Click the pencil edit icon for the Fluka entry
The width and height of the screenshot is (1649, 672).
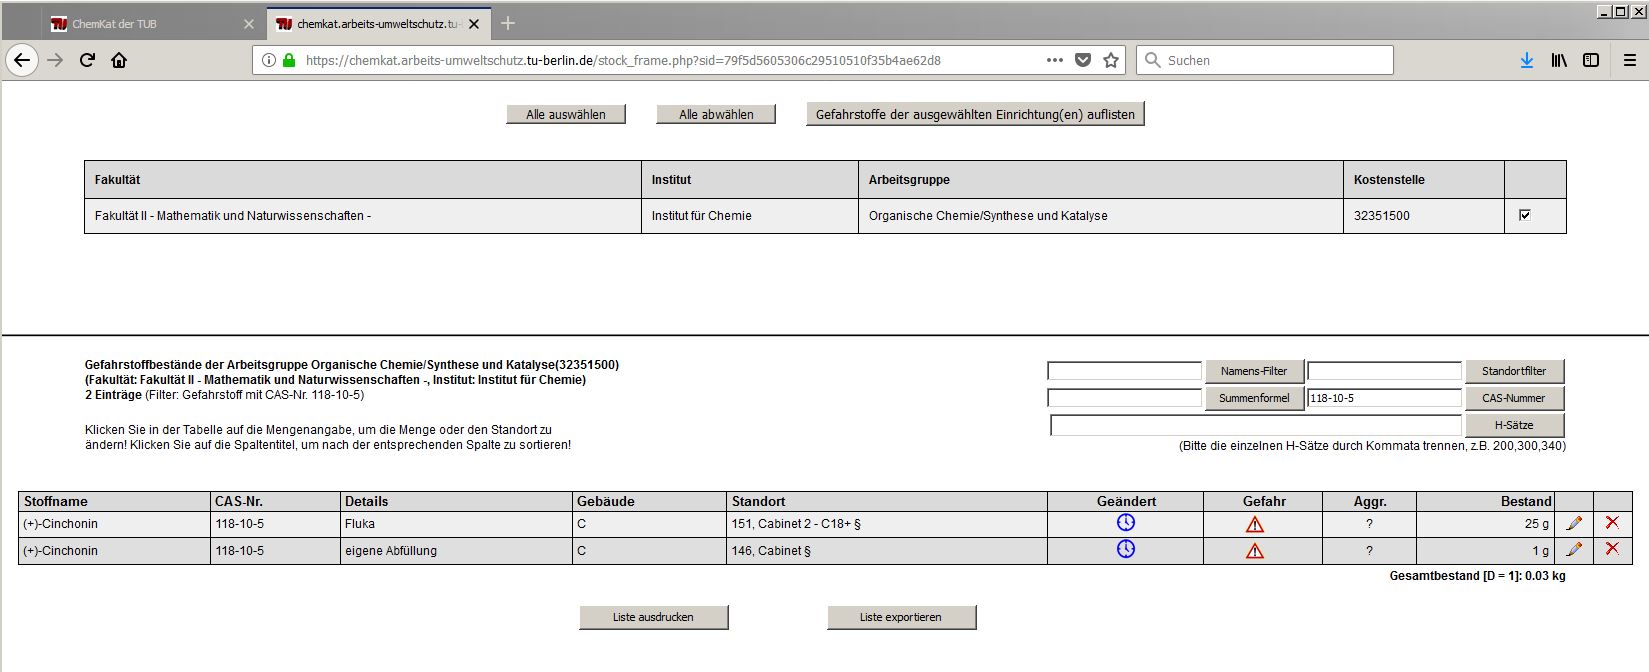(1574, 523)
